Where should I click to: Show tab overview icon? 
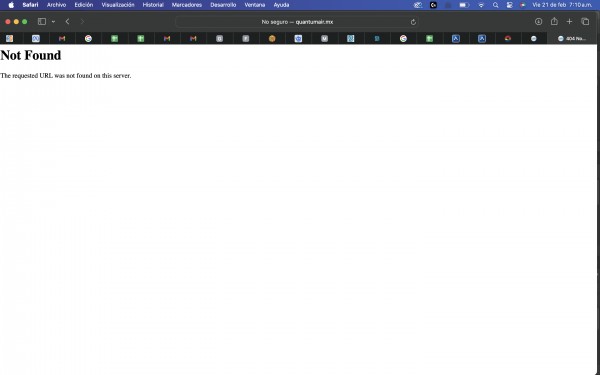585,22
